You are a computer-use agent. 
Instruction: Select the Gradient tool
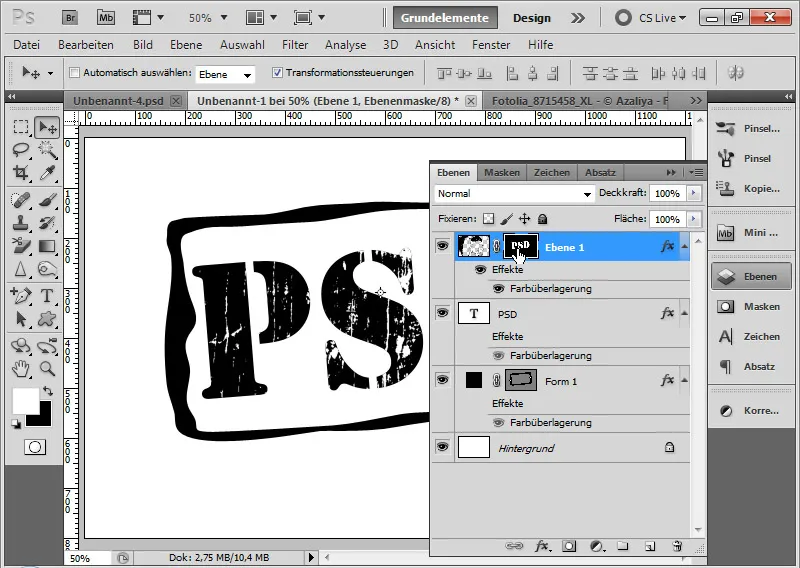click(x=47, y=246)
